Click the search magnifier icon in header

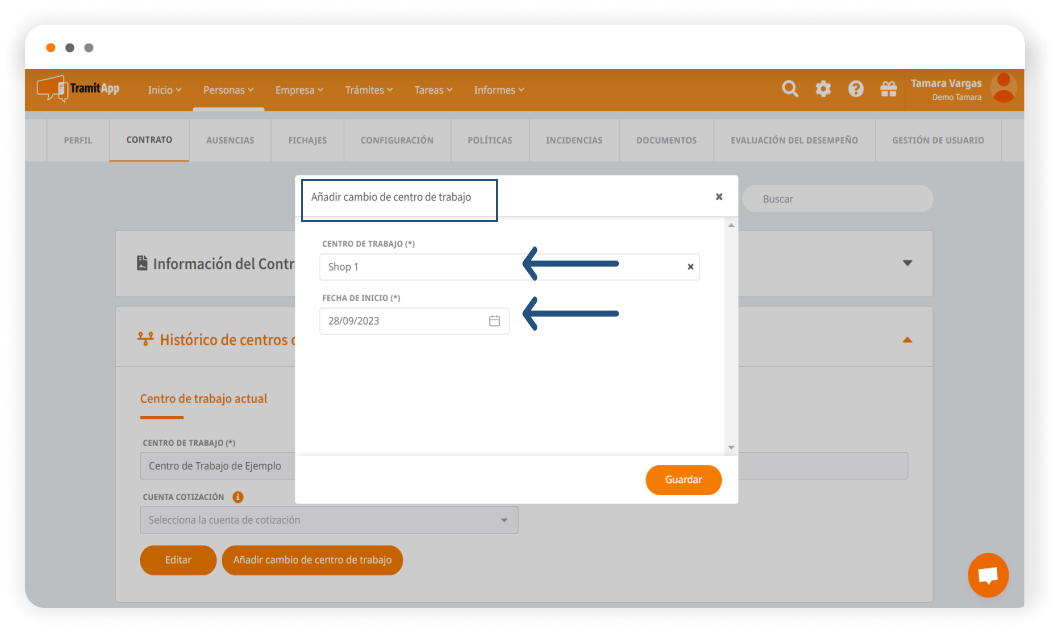coord(790,89)
